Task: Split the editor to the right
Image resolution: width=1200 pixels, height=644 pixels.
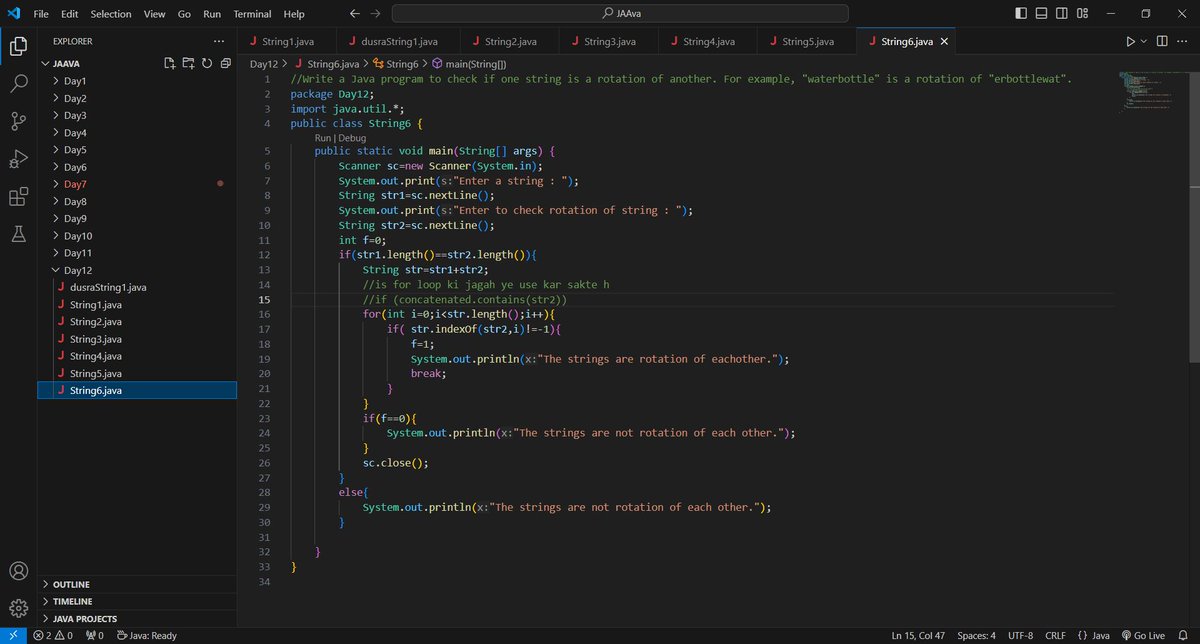Action: (x=1162, y=41)
